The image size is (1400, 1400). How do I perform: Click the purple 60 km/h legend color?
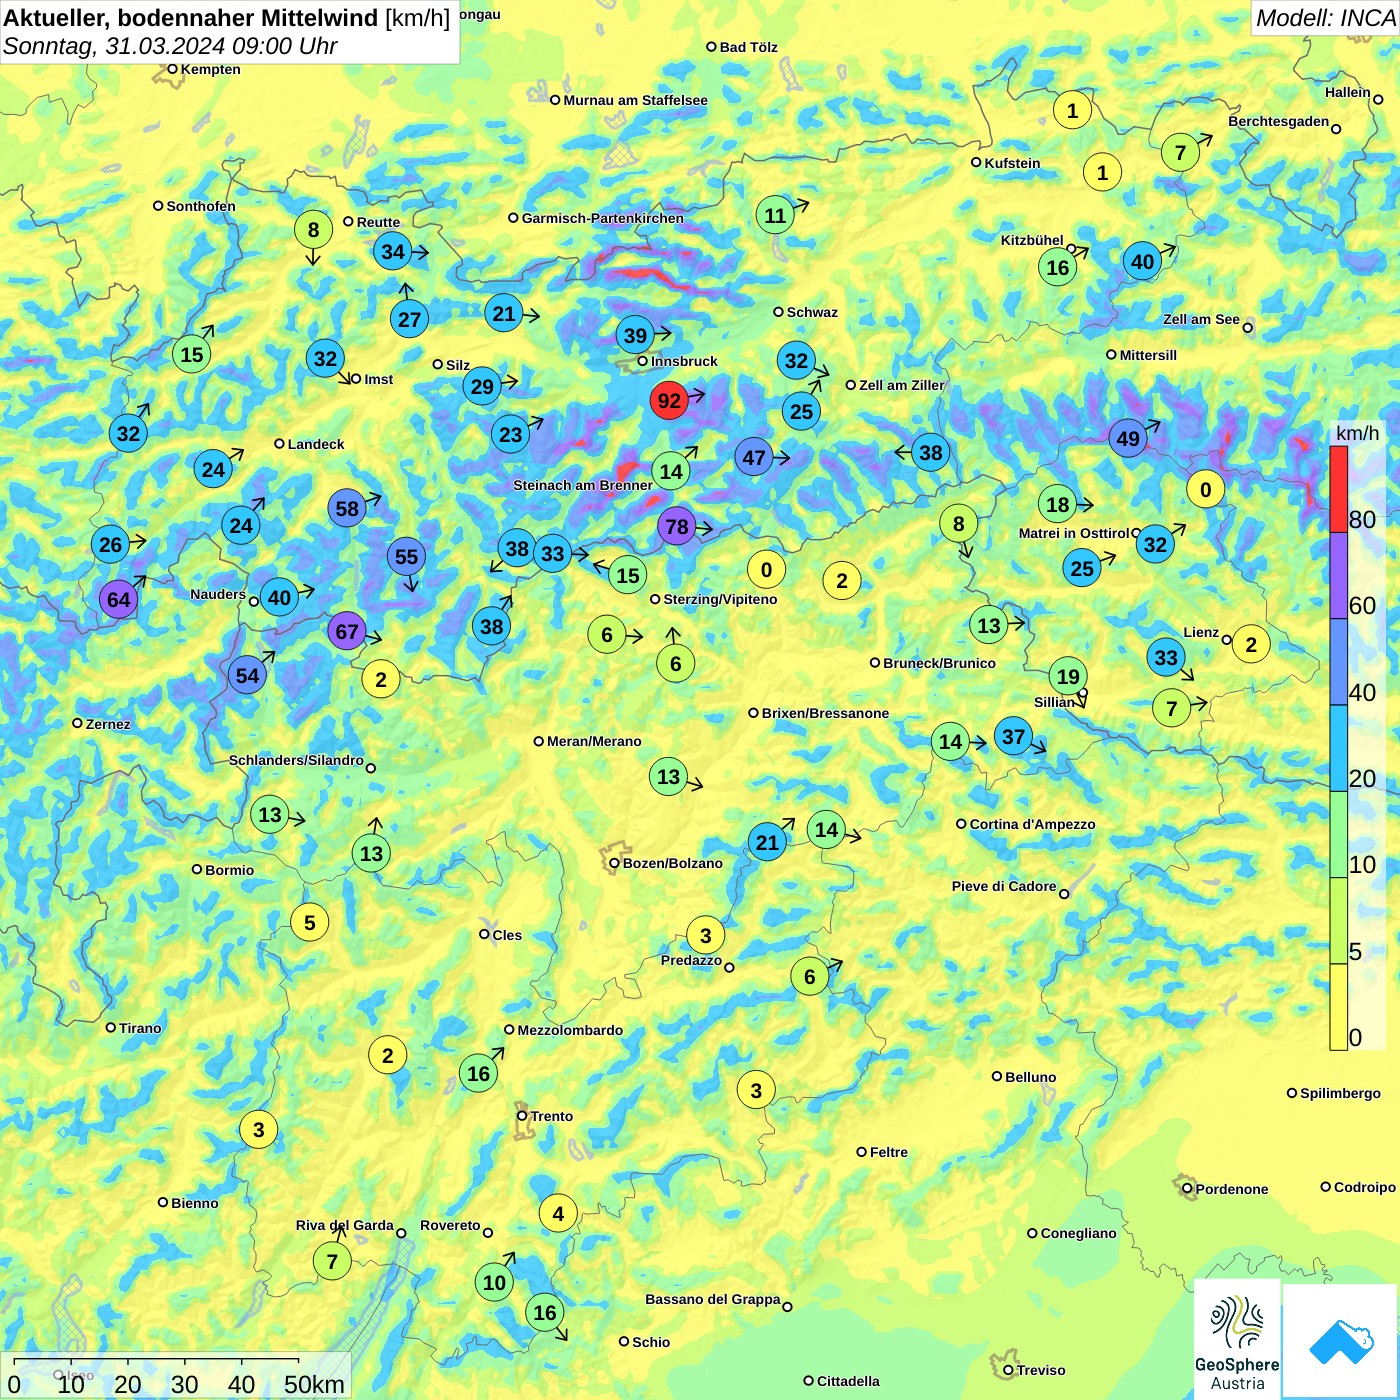click(x=1338, y=576)
